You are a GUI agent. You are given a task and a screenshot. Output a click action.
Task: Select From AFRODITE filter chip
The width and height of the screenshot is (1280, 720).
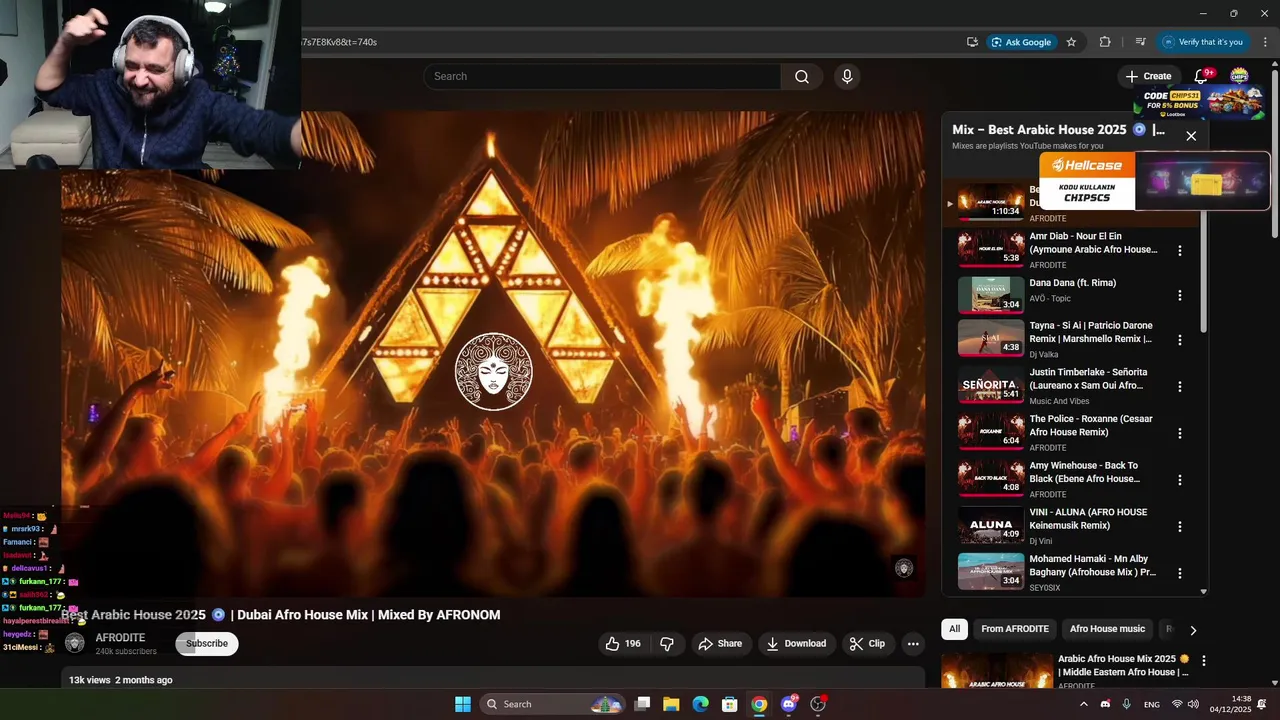pyautogui.click(x=1015, y=629)
